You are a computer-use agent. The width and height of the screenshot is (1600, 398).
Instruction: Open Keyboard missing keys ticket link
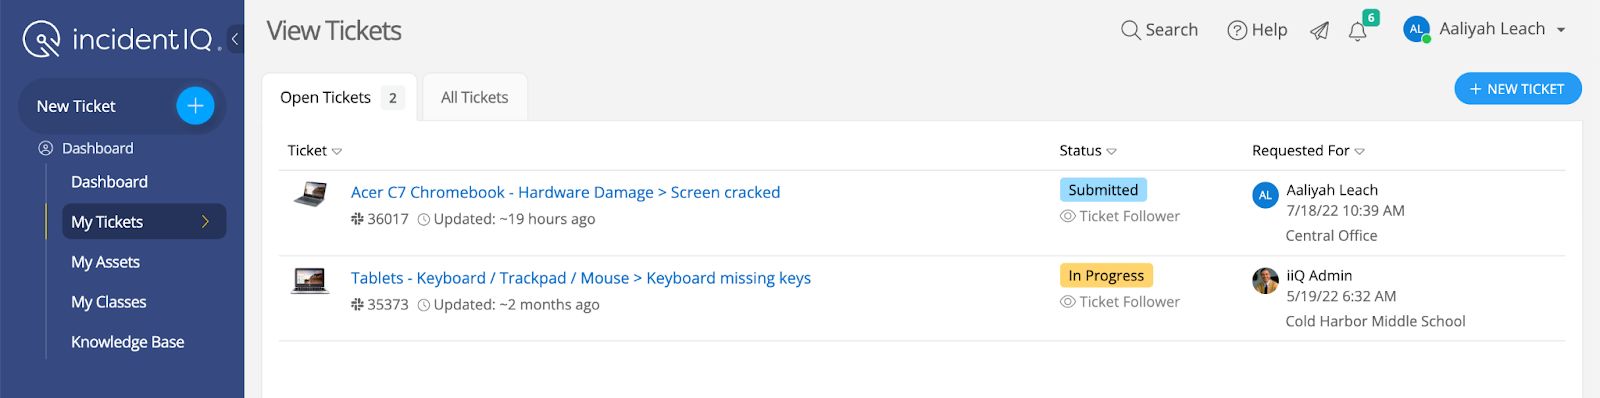point(580,278)
